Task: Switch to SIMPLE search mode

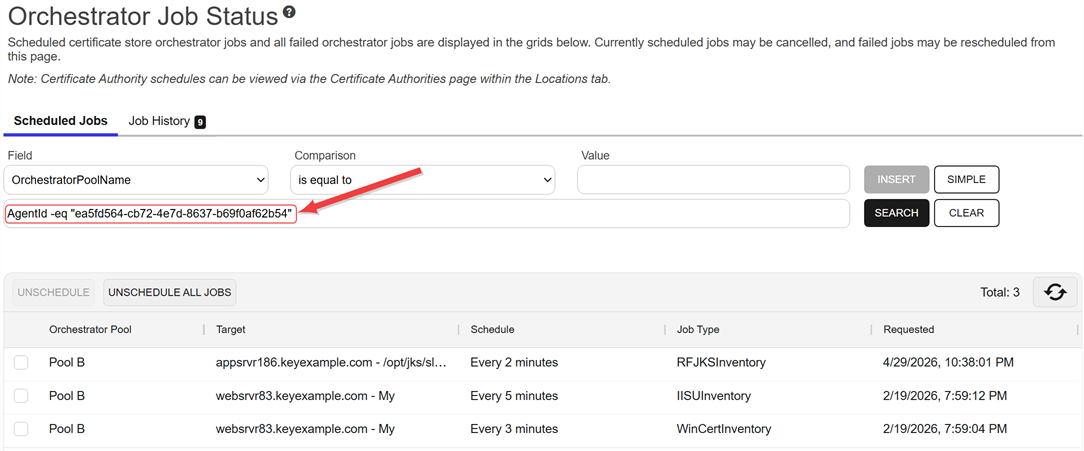Action: pos(966,179)
